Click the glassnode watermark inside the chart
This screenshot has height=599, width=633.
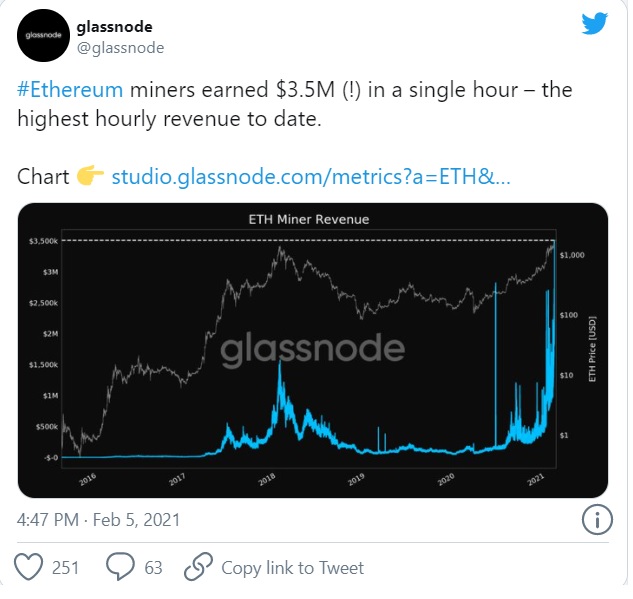312,349
